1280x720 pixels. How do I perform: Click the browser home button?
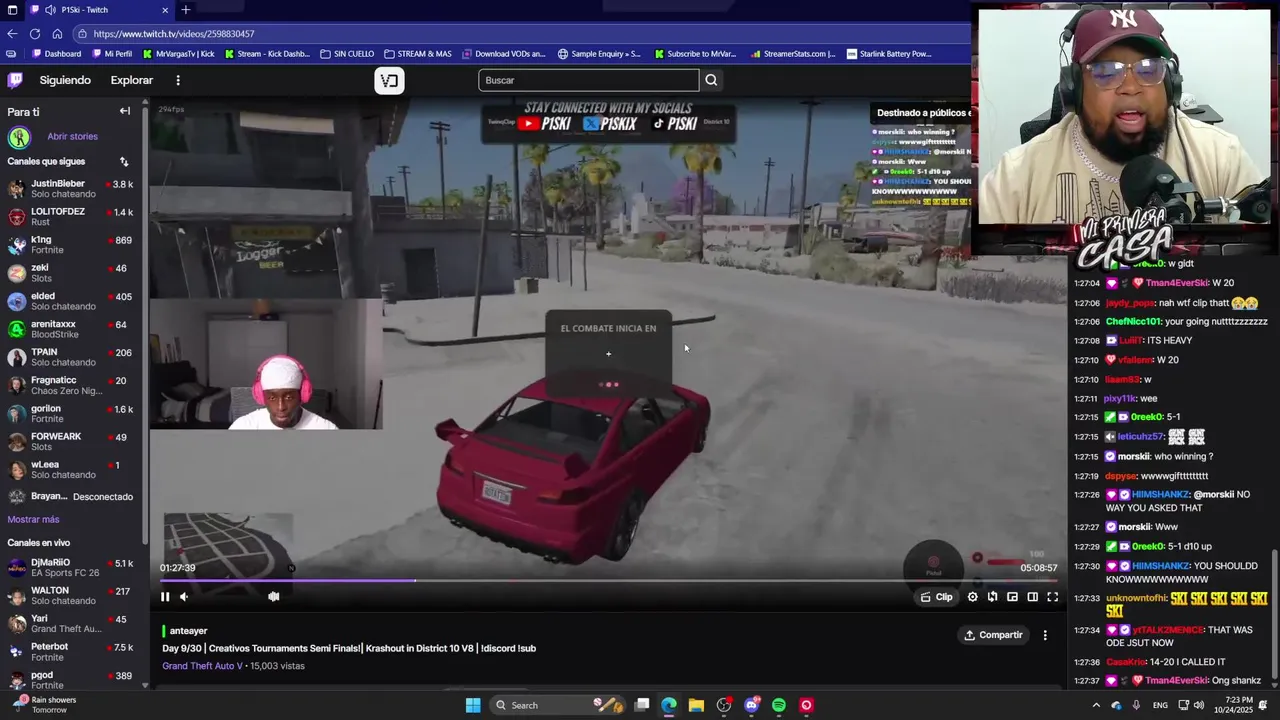pos(57,33)
